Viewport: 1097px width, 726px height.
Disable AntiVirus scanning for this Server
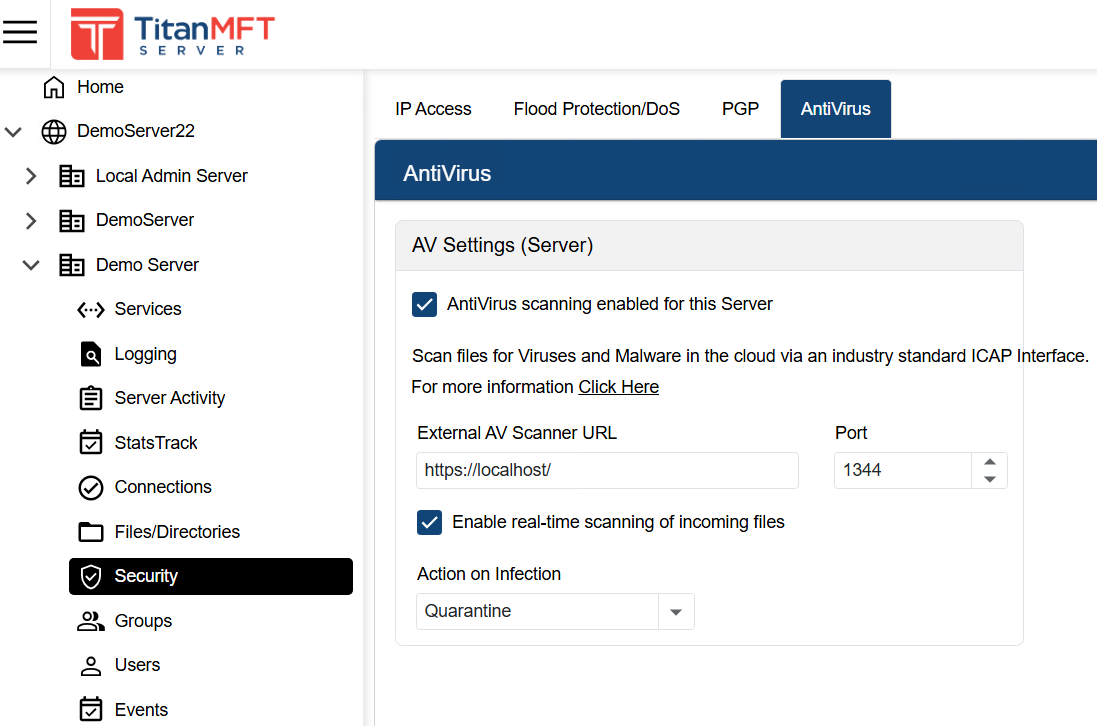424,304
